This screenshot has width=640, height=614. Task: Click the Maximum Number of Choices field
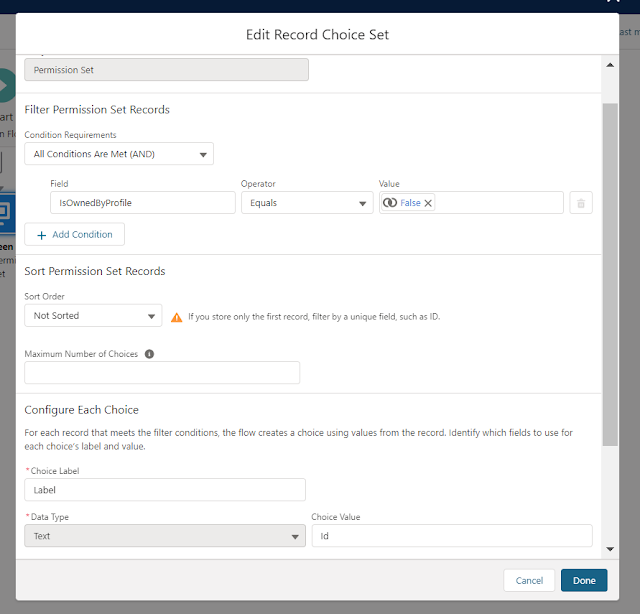pyautogui.click(x=162, y=373)
